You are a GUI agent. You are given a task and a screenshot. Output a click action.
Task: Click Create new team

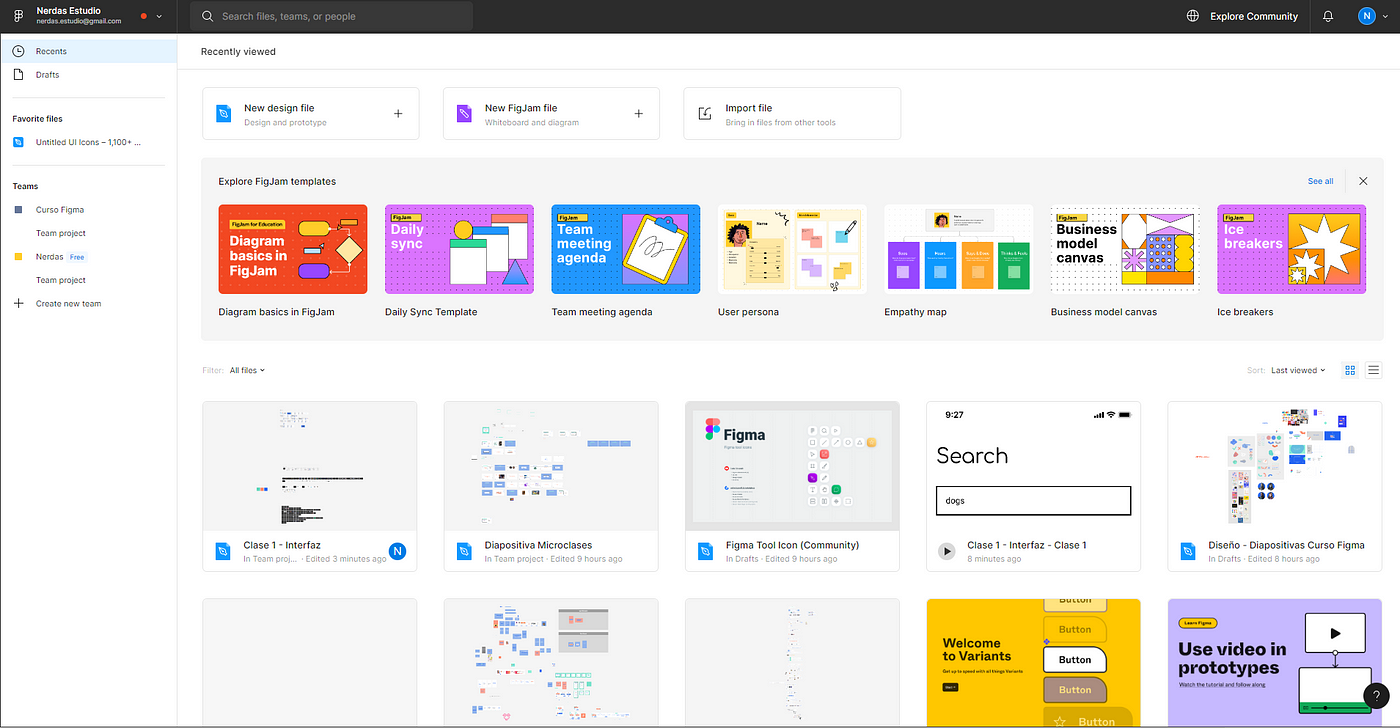point(68,304)
